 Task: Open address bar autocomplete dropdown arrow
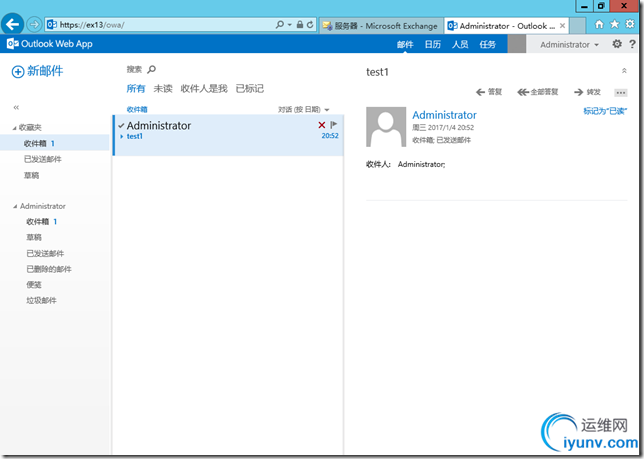[290, 25]
